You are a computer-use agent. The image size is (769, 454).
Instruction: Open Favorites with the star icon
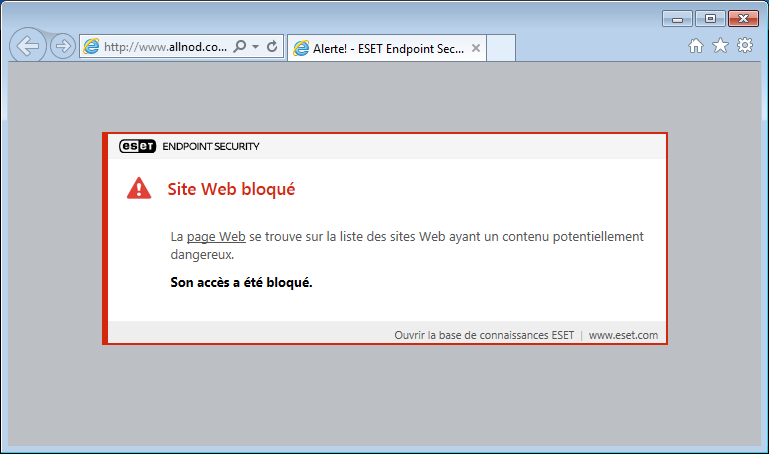click(720, 46)
